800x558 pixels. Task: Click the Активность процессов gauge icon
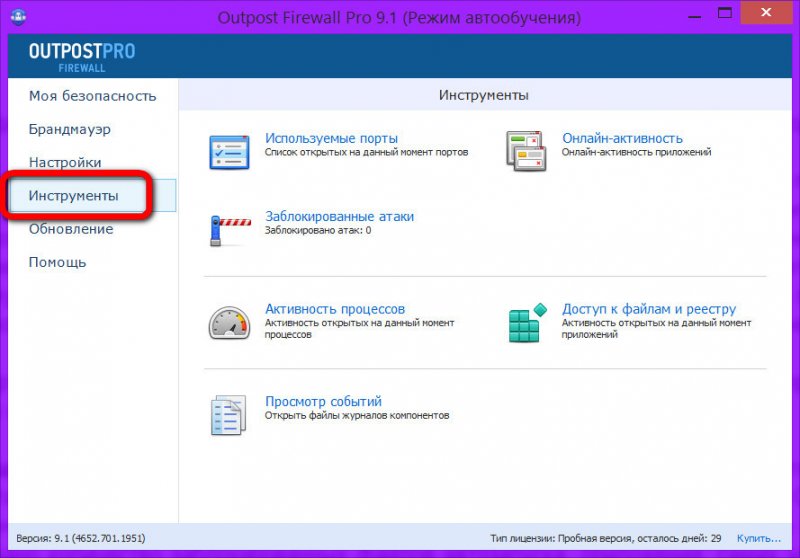[230, 322]
